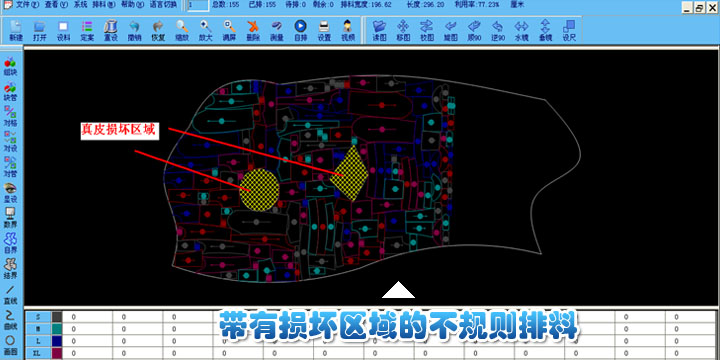Image resolution: width=720 pixels, height=360 pixels.
Task: Toggle the 对设 checkbox-style sidebar icon
Action: [10, 141]
